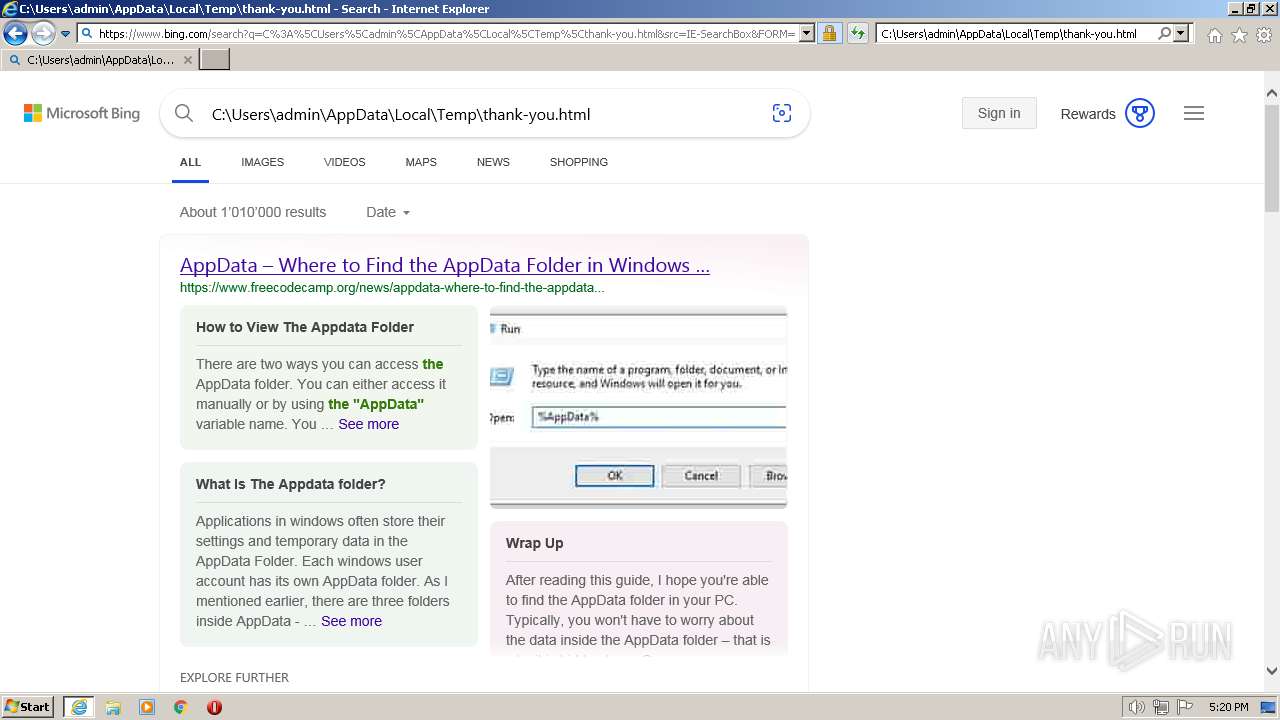Switch to the SHOPPING tab
1280x720 pixels.
pos(578,162)
